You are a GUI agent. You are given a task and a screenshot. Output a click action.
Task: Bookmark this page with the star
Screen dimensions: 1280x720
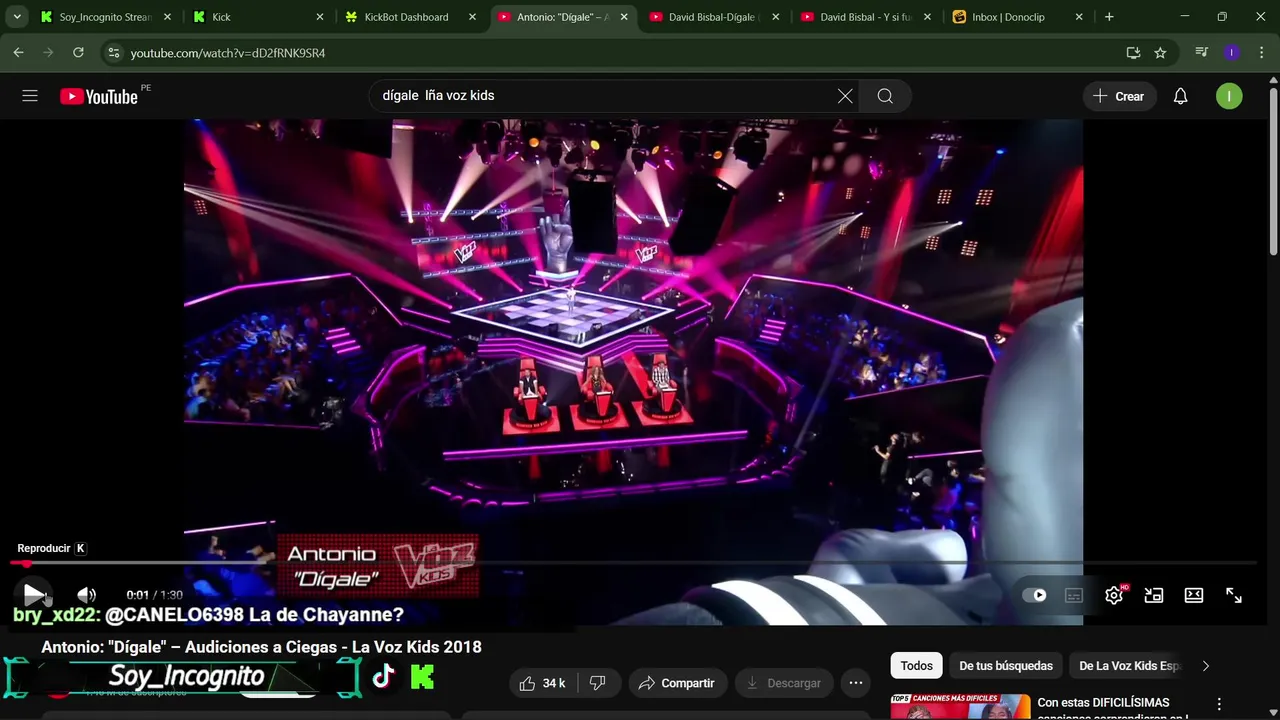(x=1160, y=53)
